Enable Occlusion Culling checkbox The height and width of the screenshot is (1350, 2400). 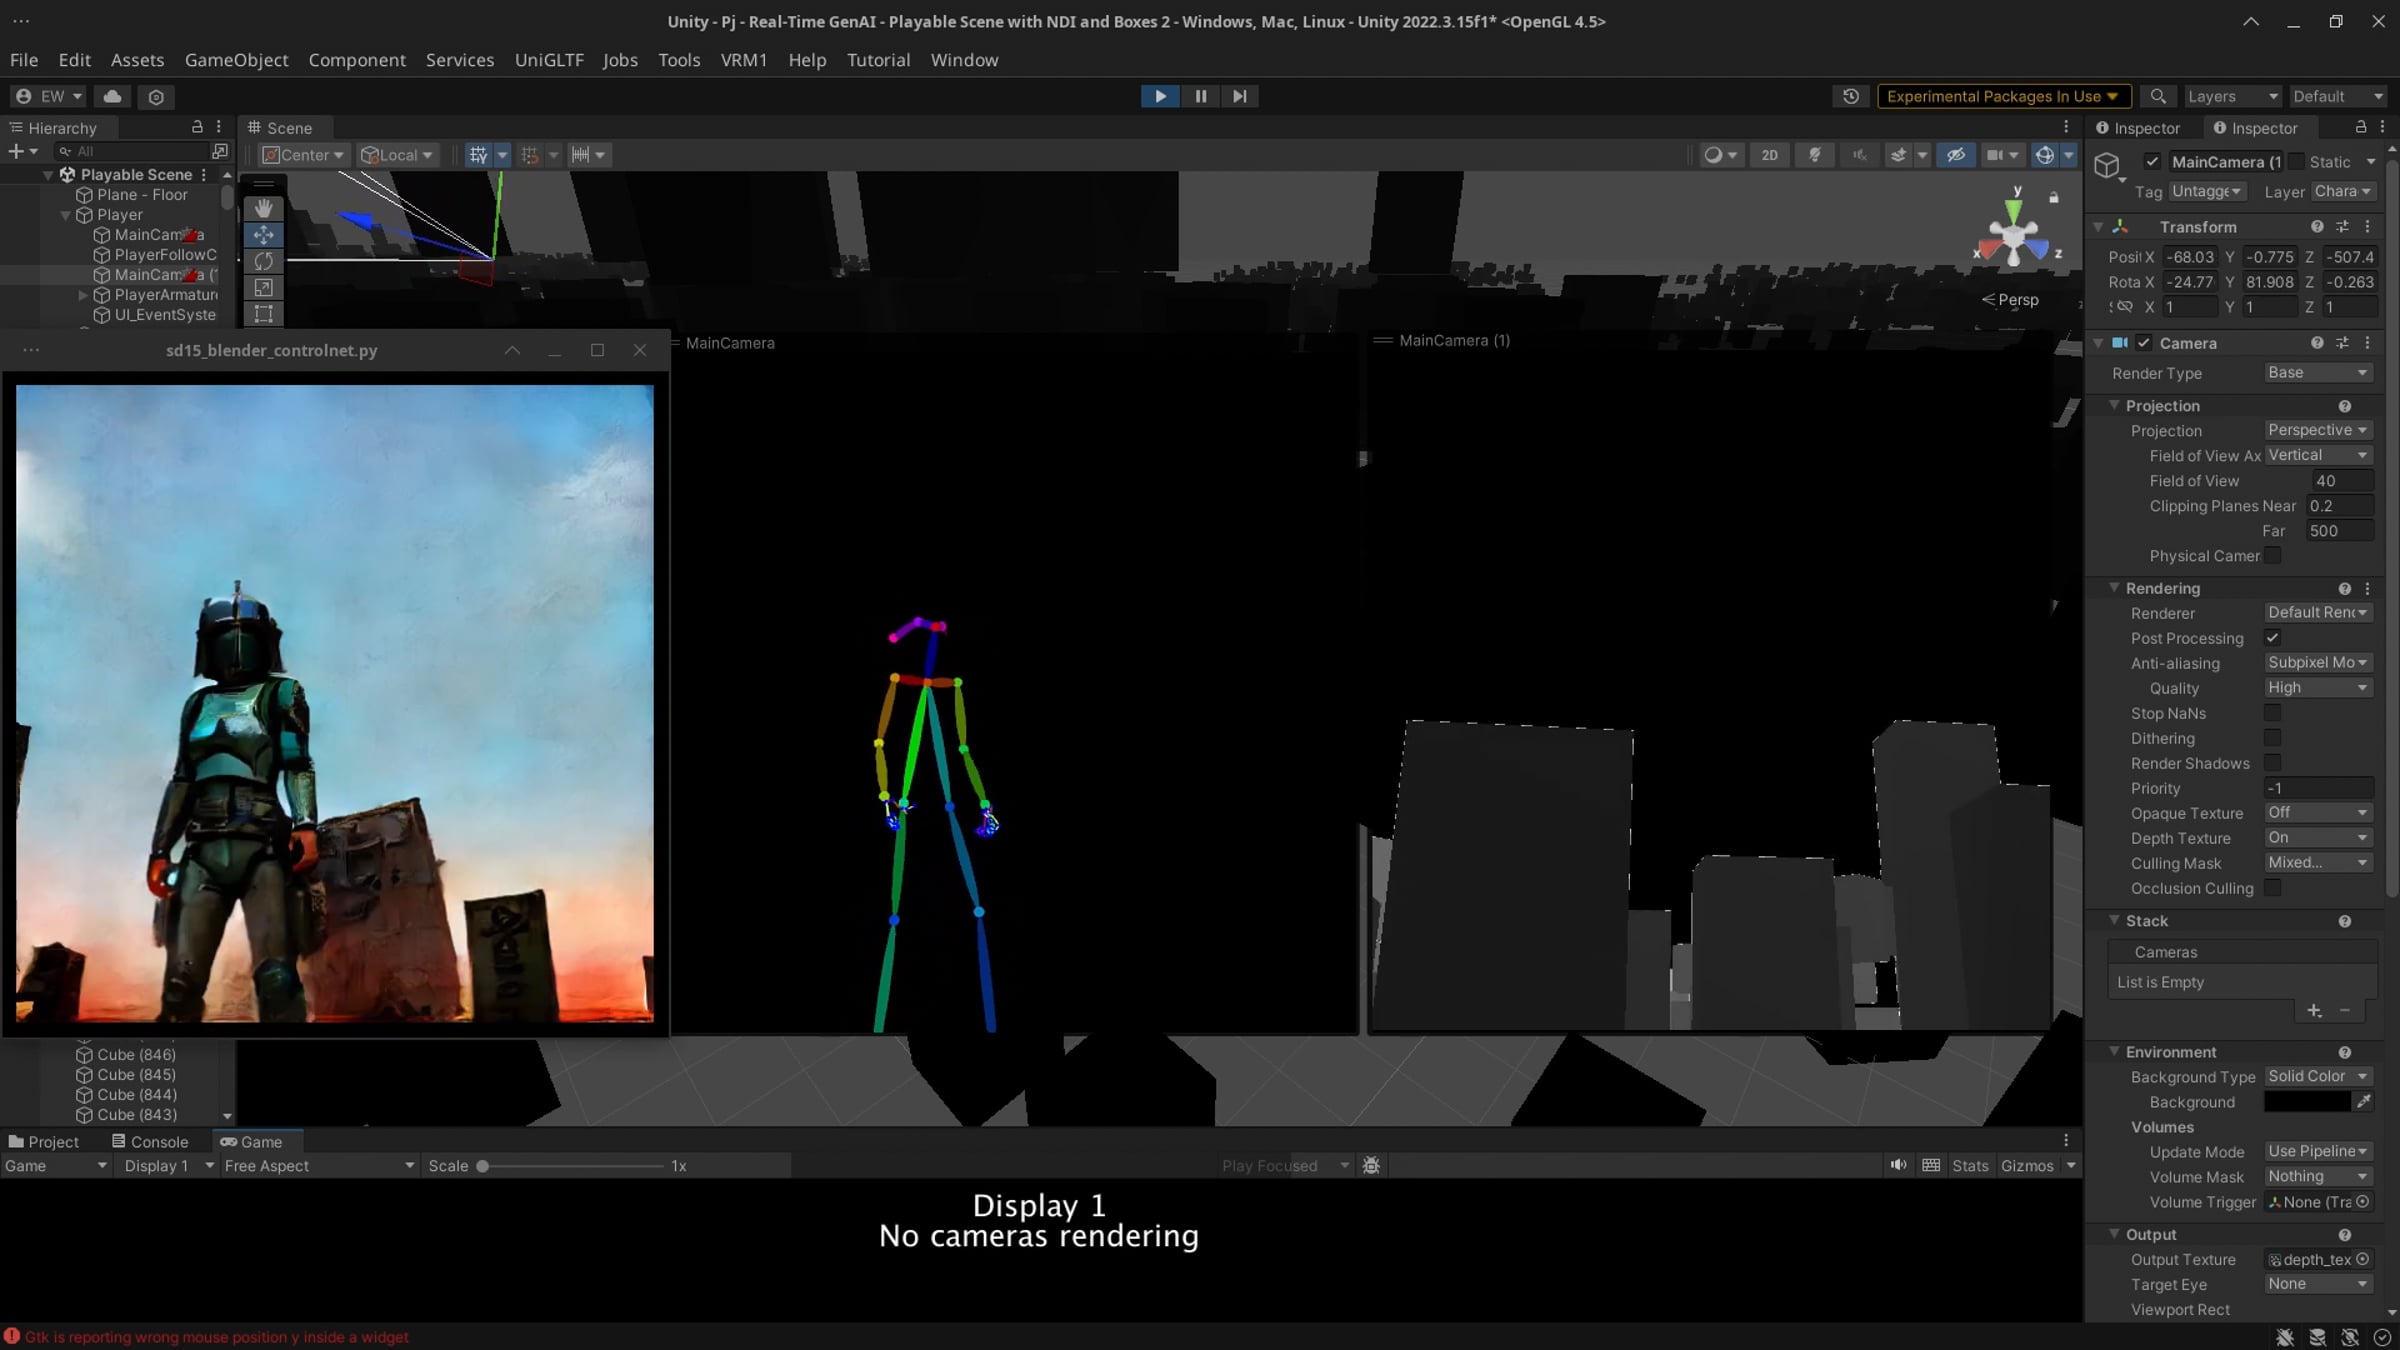coord(2272,888)
